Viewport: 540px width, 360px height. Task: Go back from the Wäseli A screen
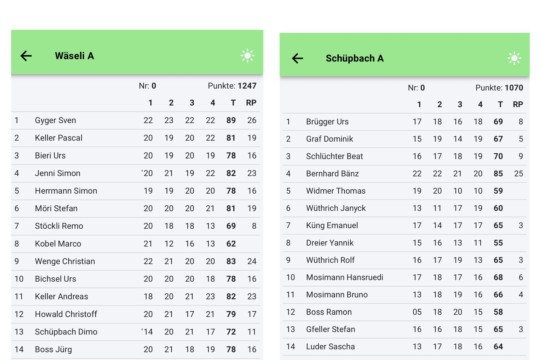[x=26, y=56]
